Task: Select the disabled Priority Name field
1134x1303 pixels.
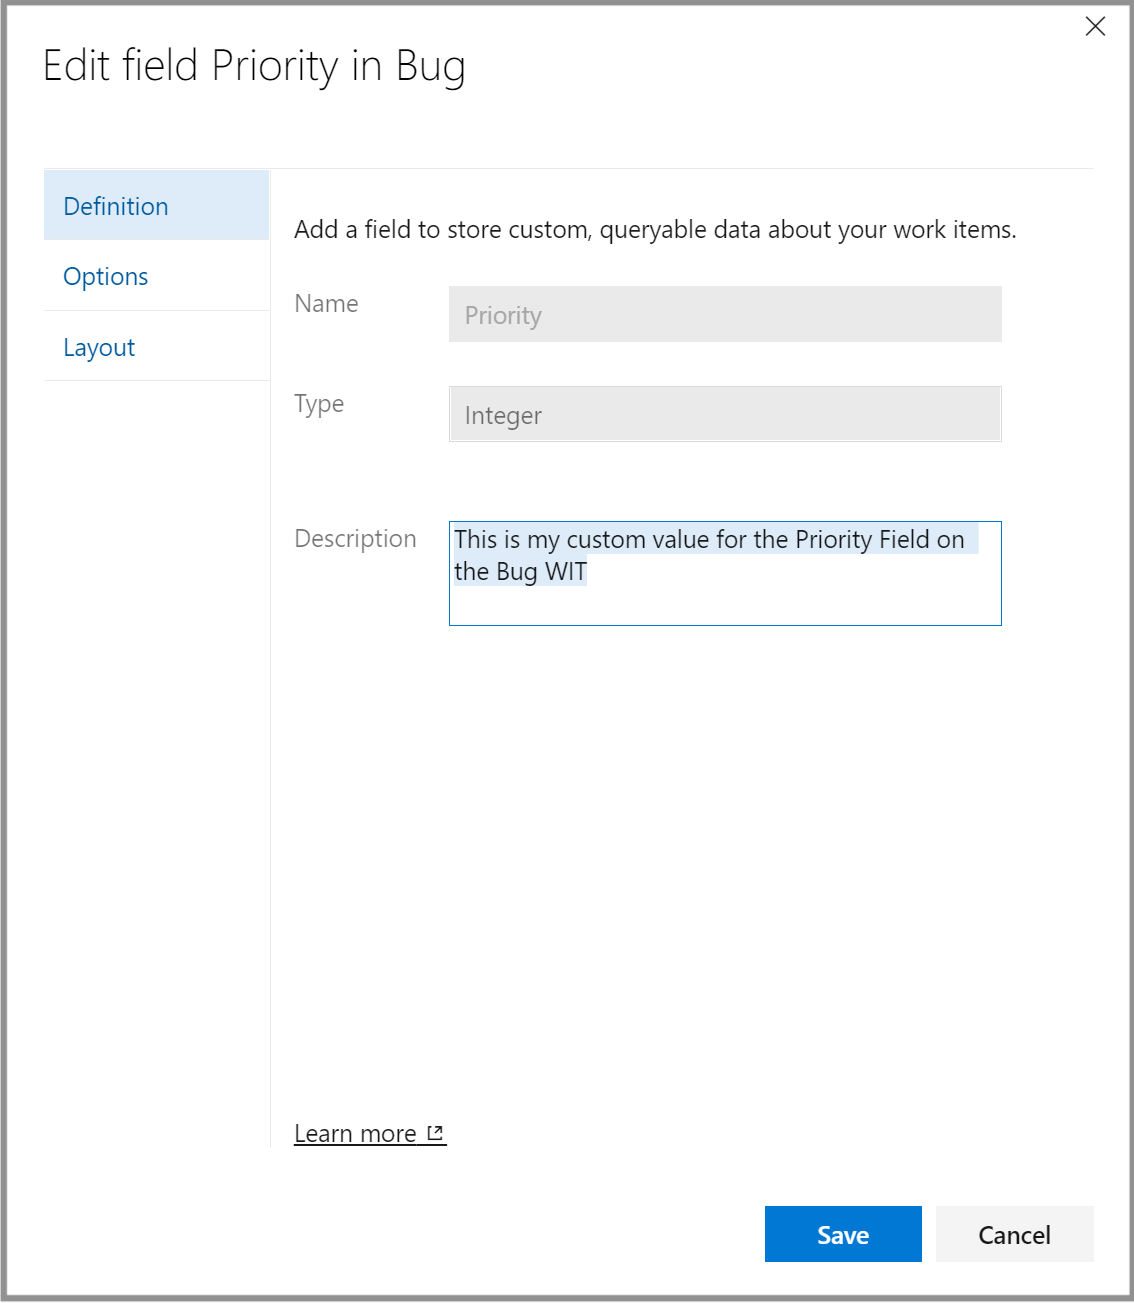Action: coord(725,314)
